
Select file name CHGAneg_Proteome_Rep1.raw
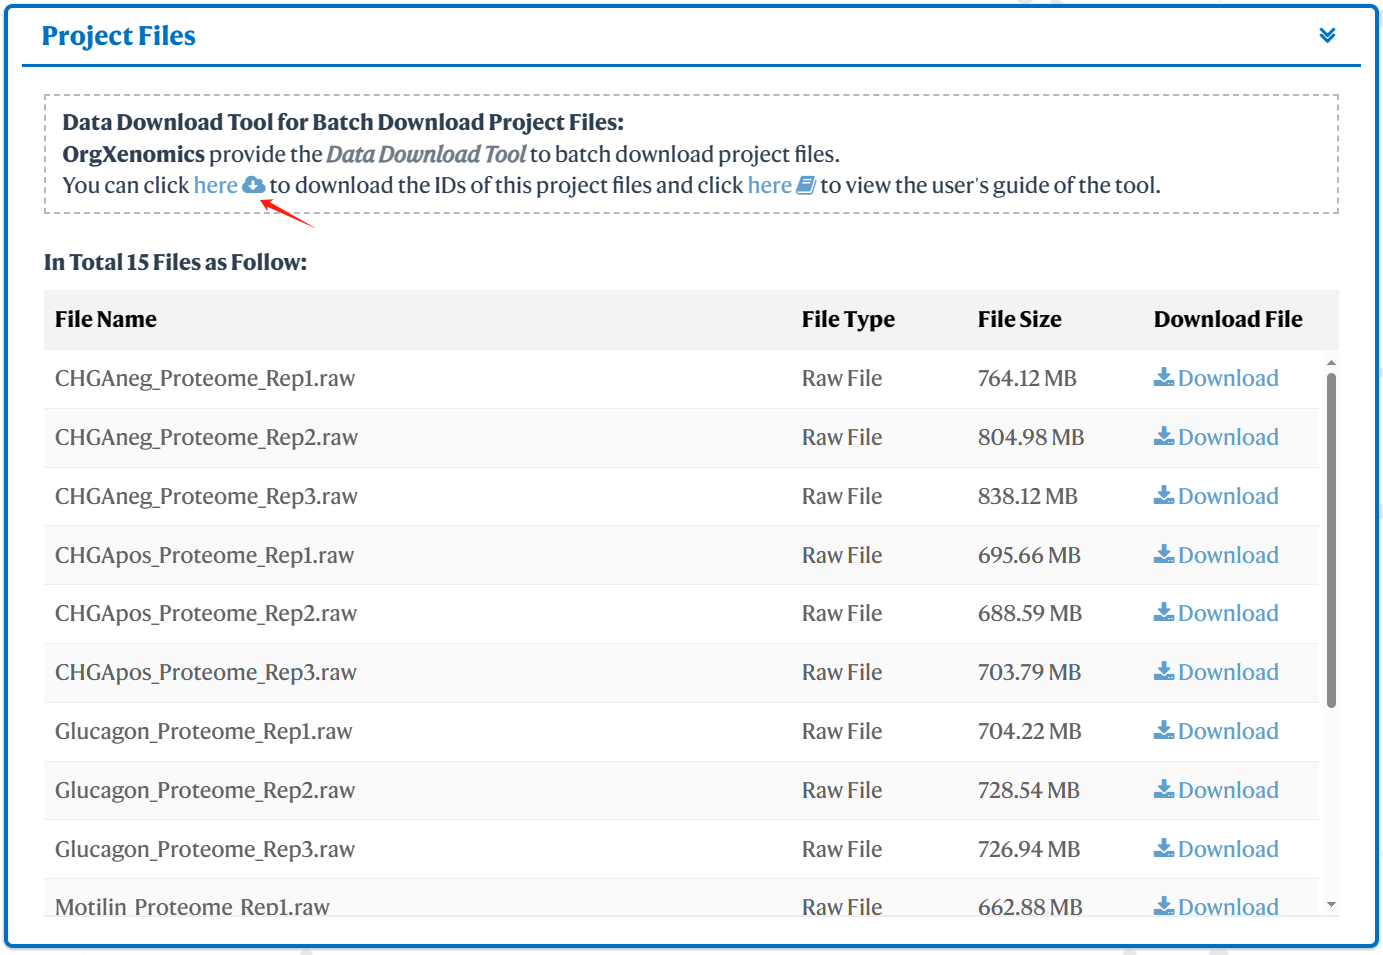point(205,378)
